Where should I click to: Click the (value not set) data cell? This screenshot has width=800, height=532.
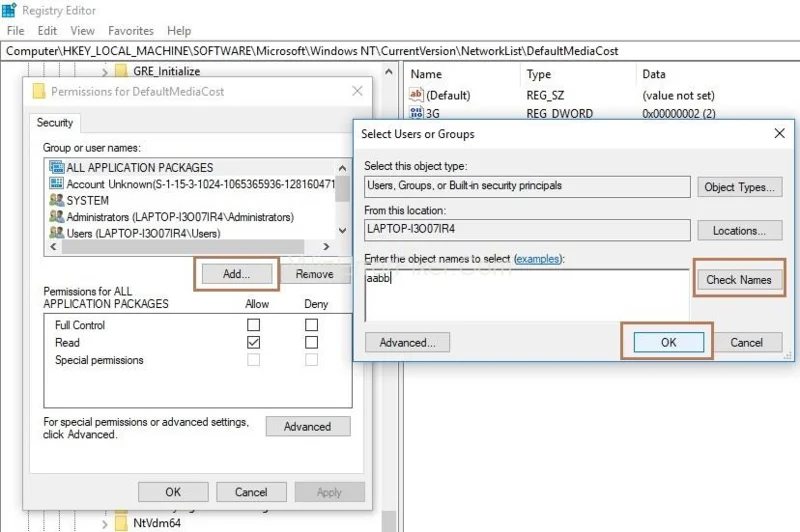[678, 95]
